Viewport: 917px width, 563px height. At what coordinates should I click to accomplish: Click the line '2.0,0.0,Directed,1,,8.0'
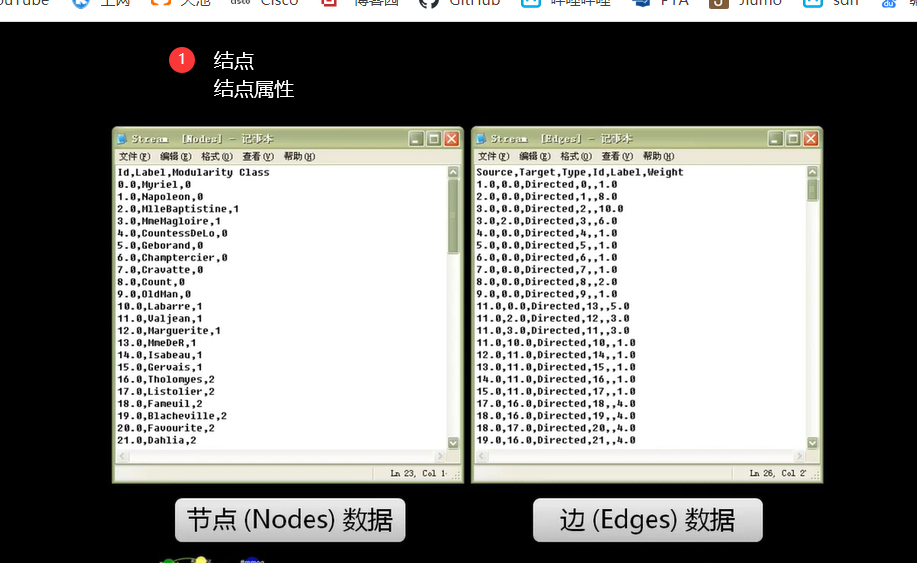(546, 197)
